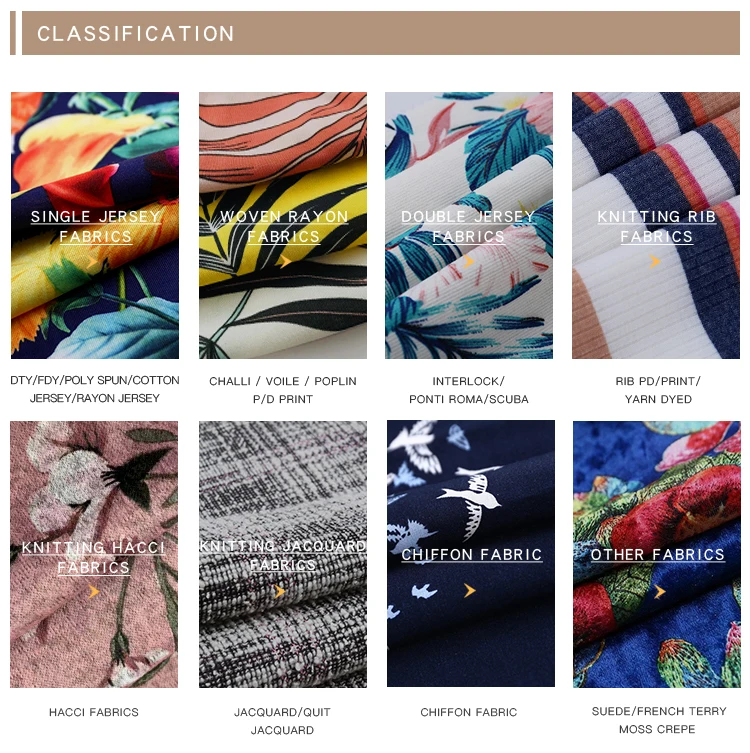750x753 pixels.
Task: Open the Single Jersey Fabrics title link
Action: click(x=95, y=227)
